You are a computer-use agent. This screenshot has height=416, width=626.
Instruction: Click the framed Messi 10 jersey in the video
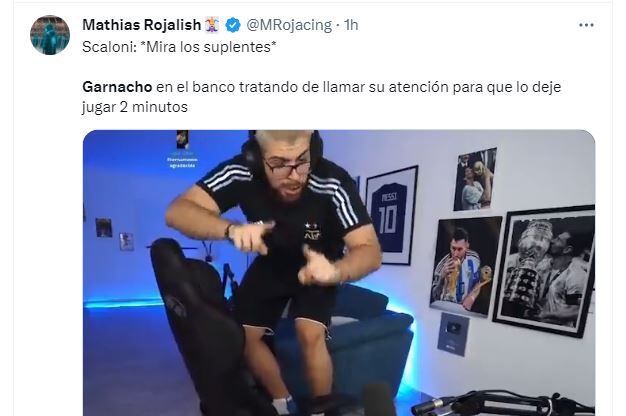390,215
